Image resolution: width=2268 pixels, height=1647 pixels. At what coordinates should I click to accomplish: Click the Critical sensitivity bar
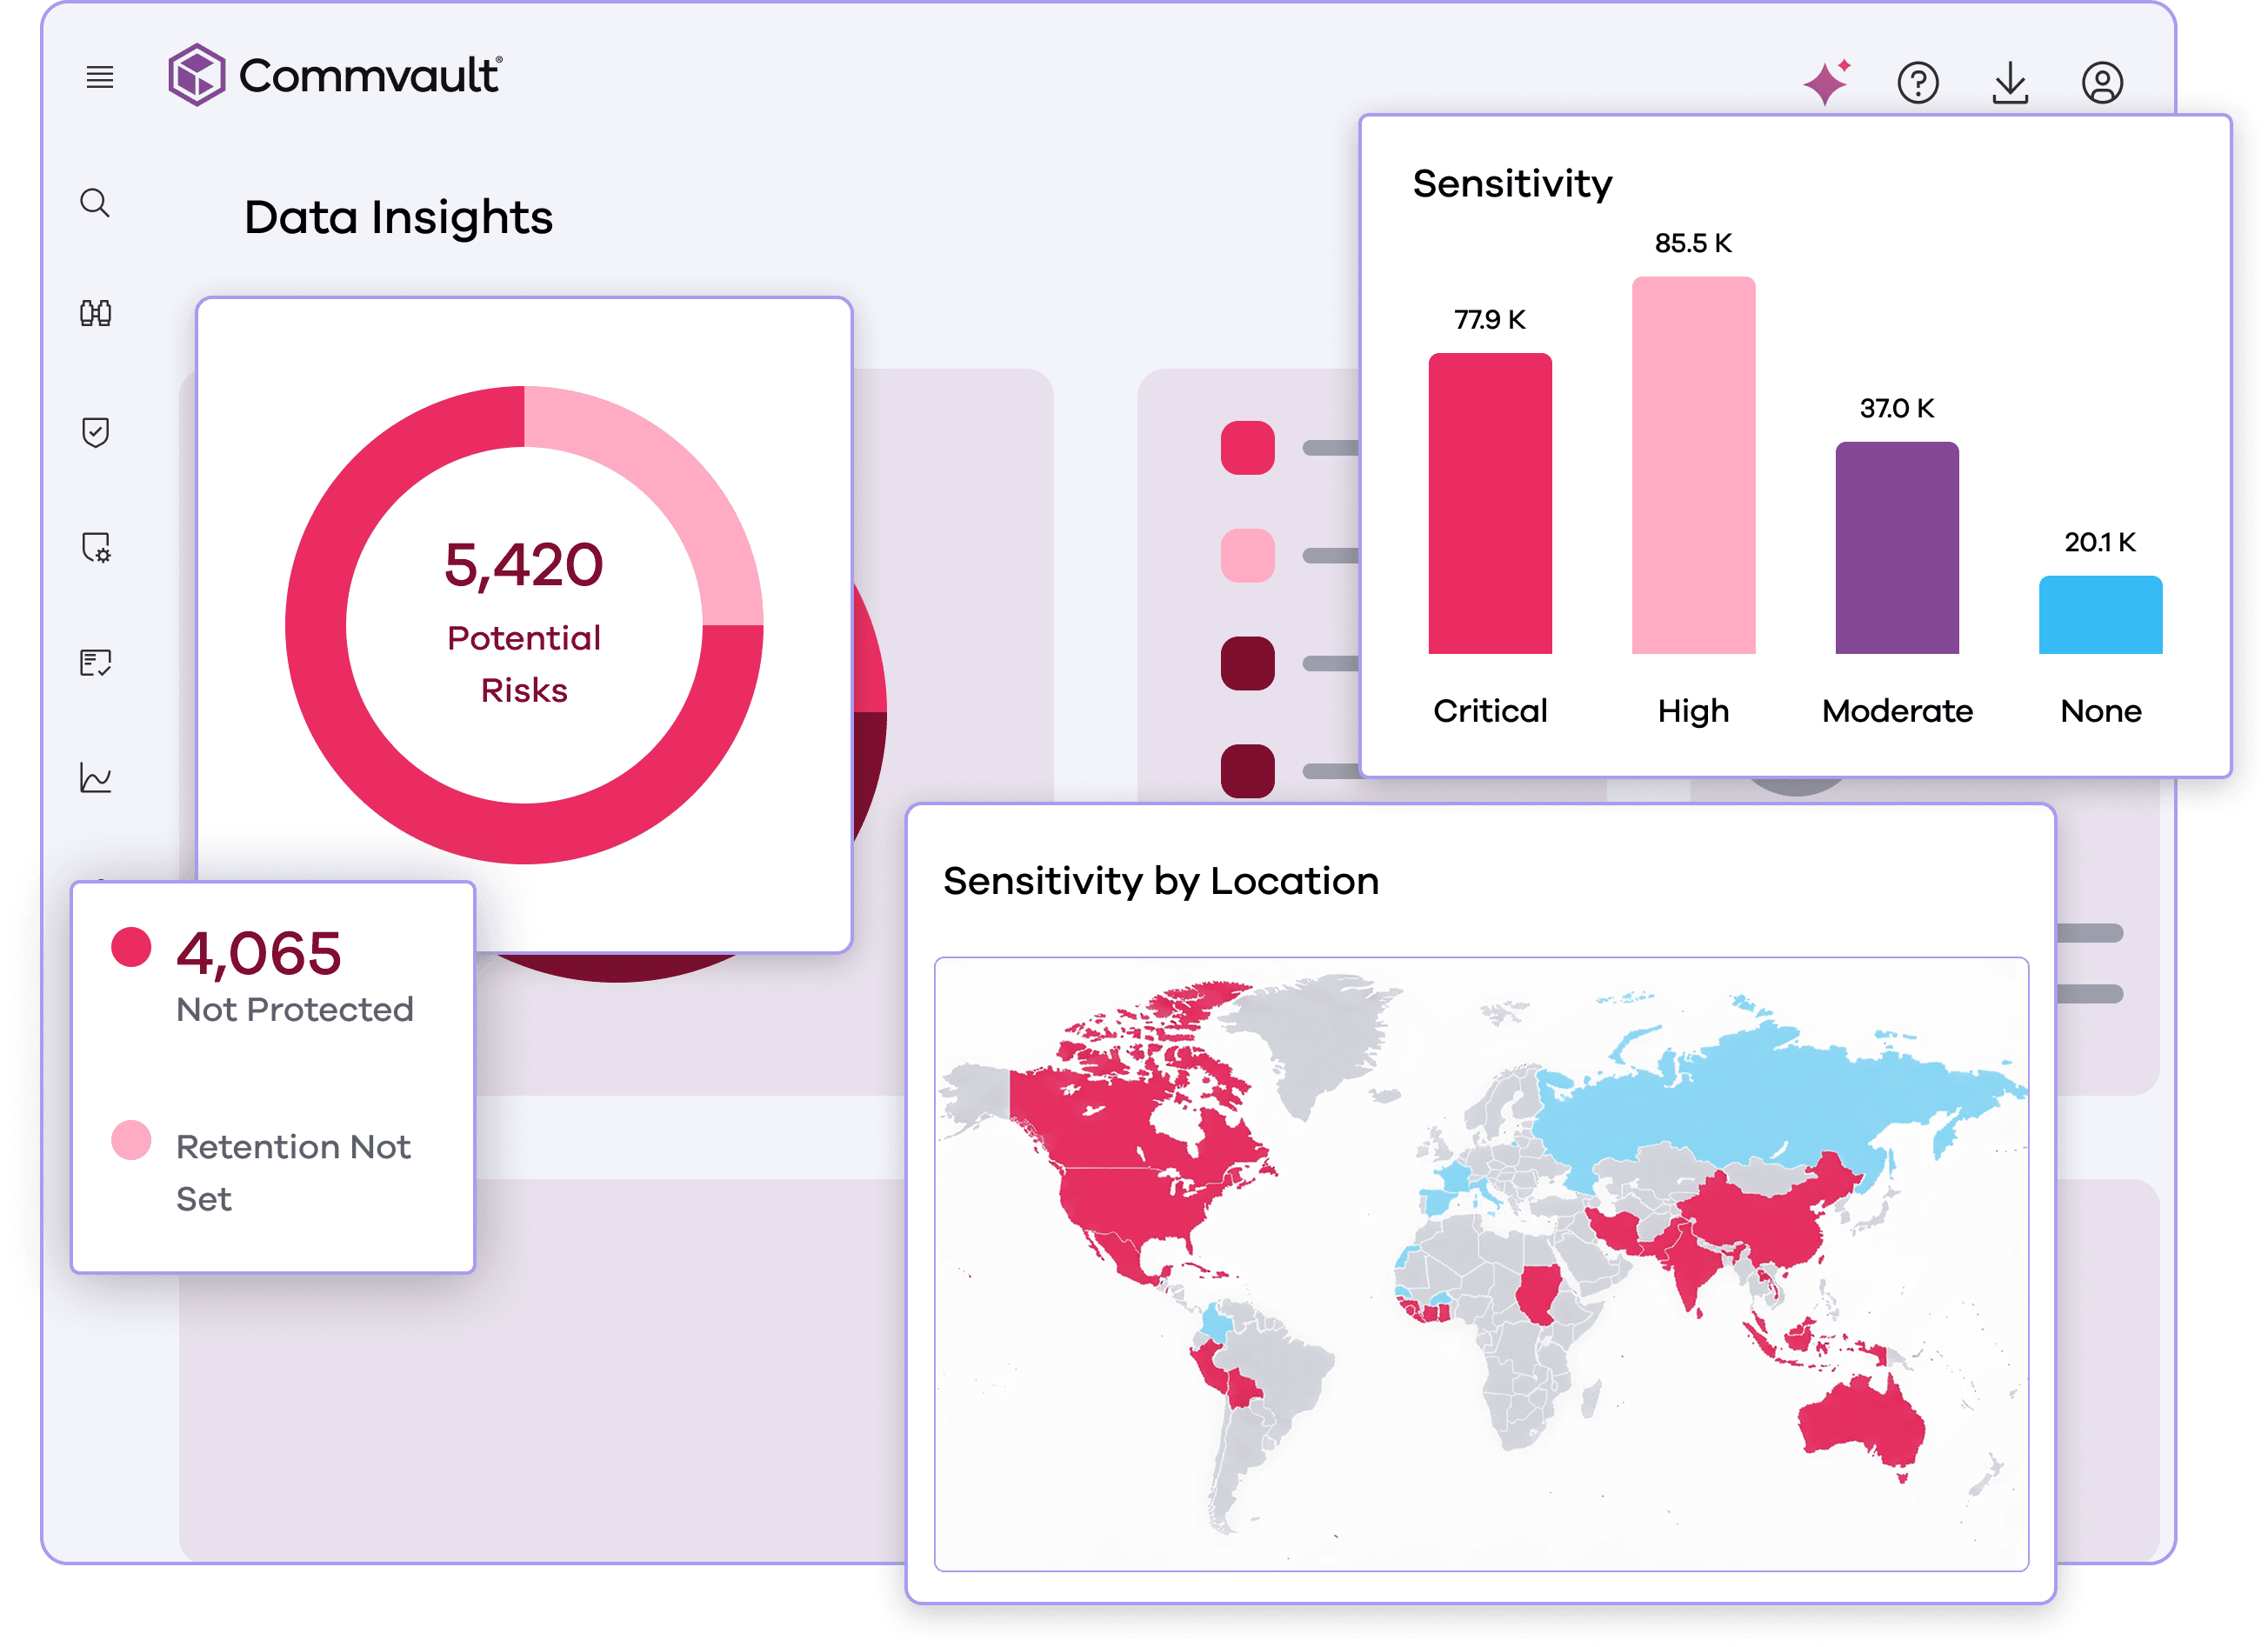pyautogui.click(x=1490, y=504)
